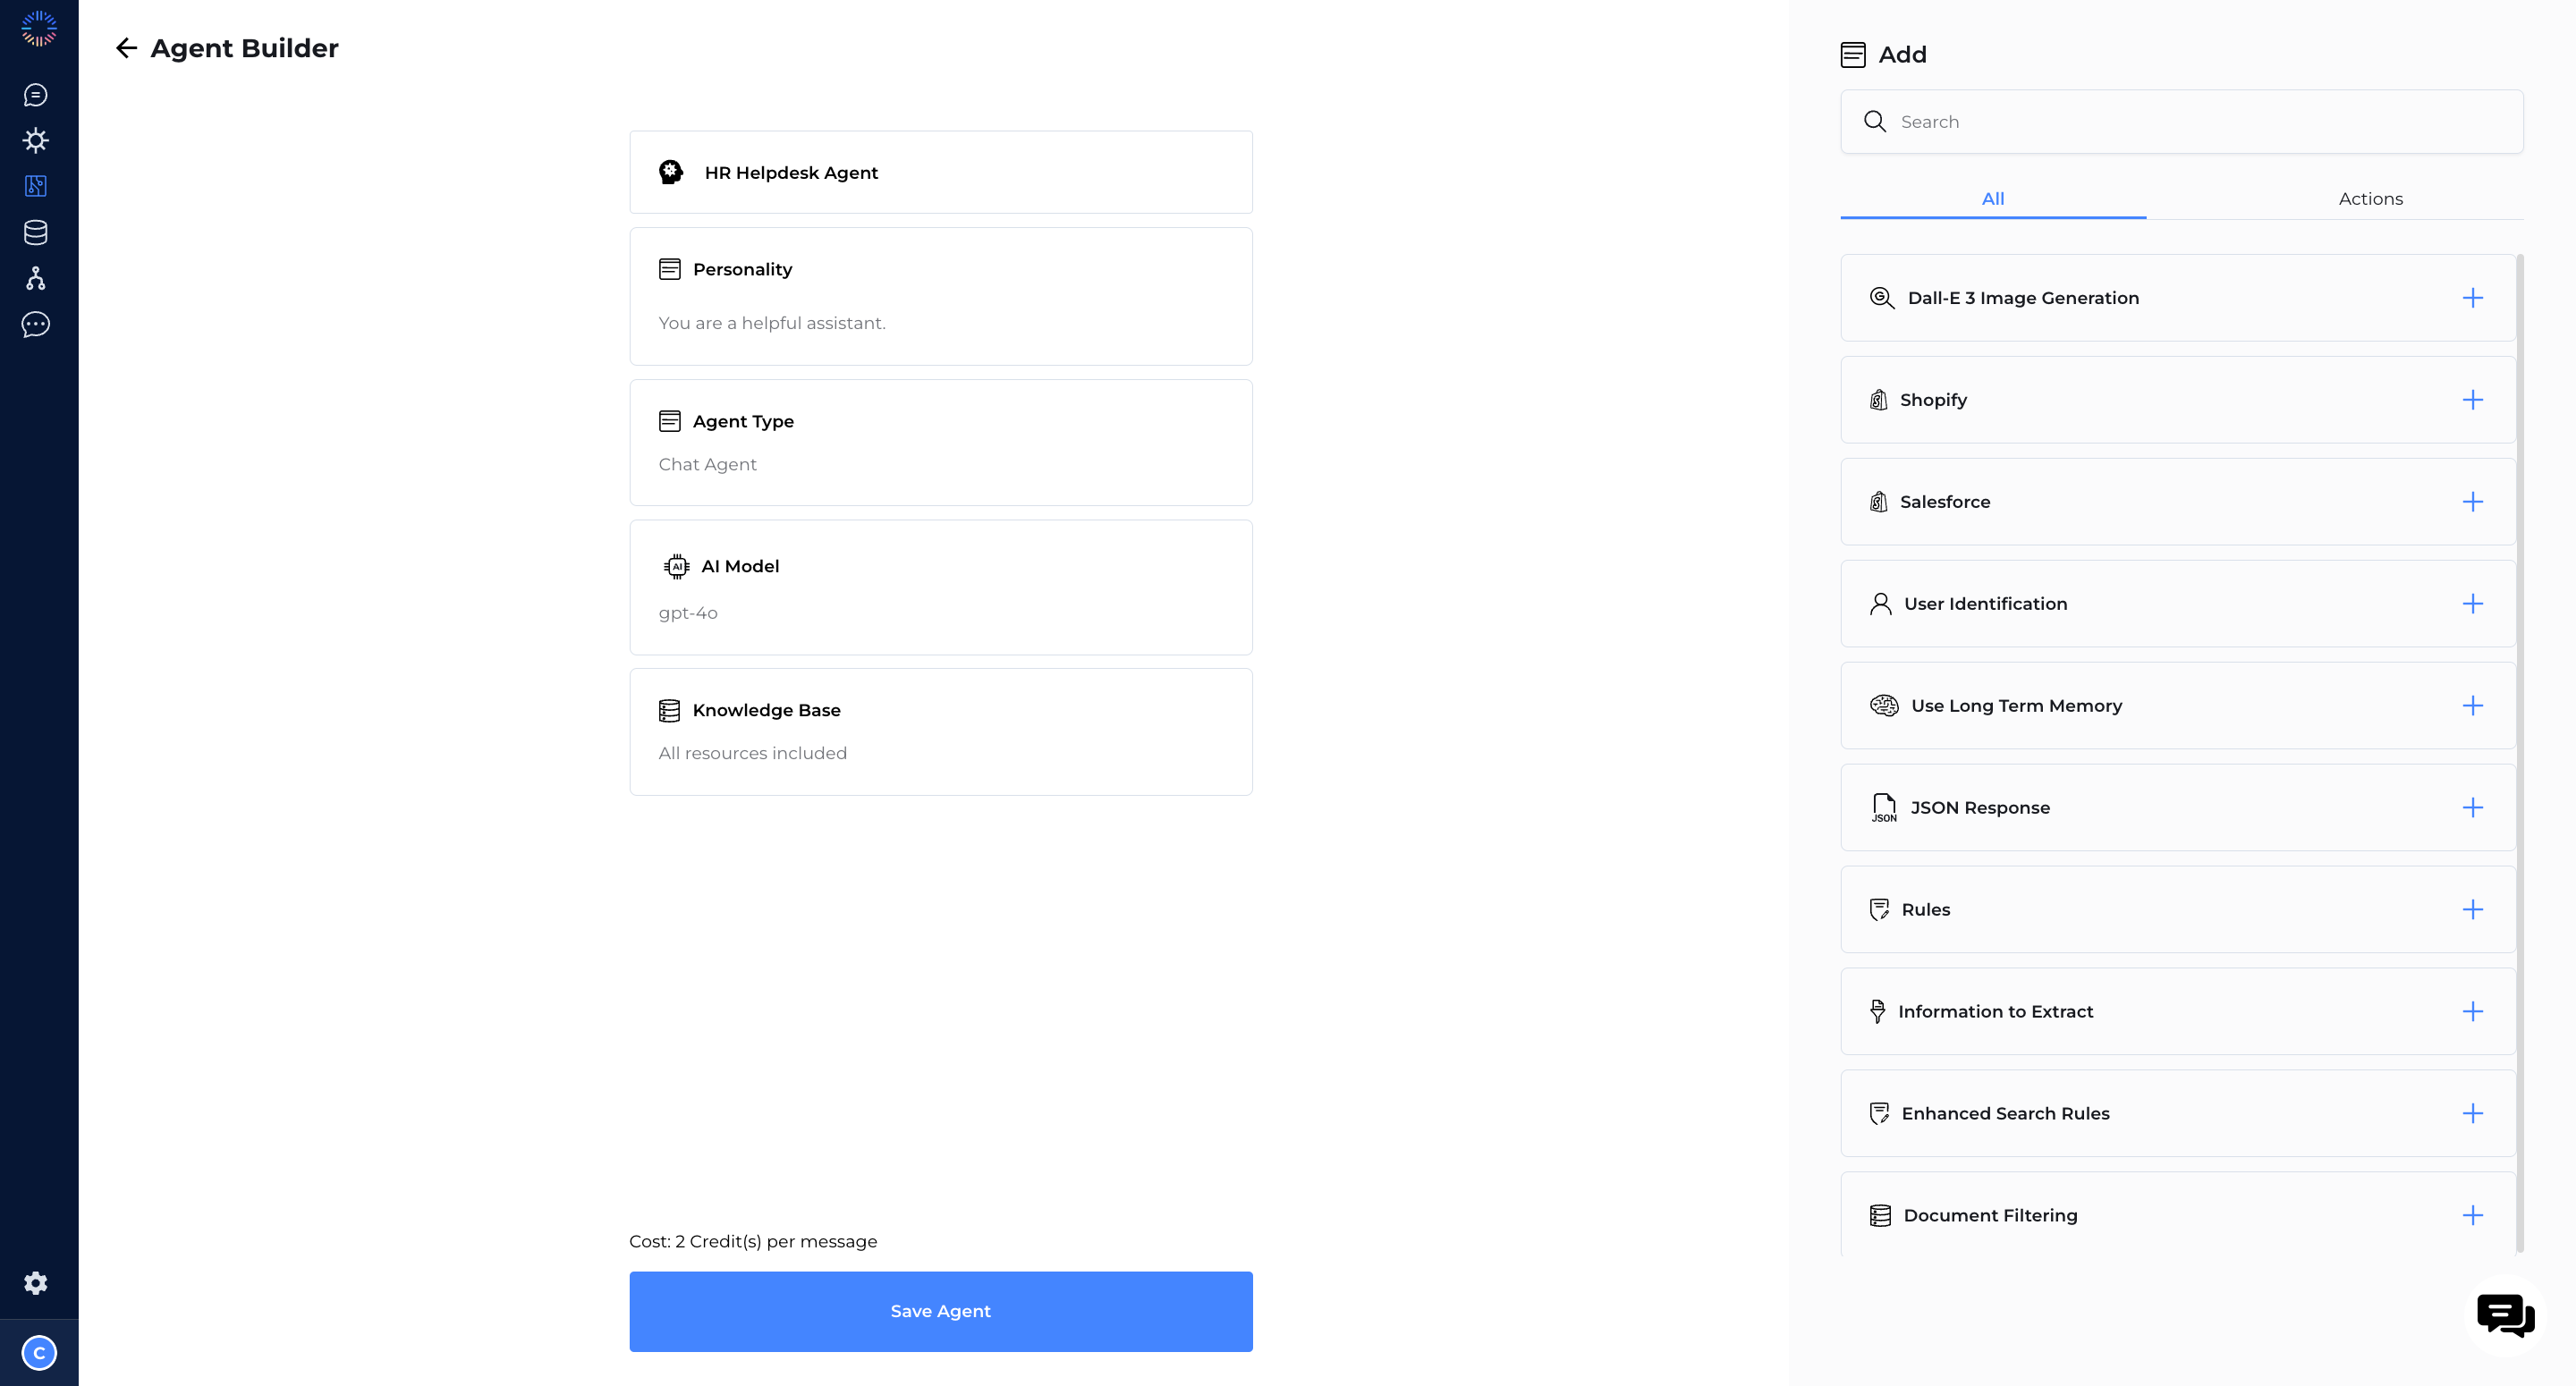Click the Dall-E 3 Image Generation icon

click(x=1881, y=297)
